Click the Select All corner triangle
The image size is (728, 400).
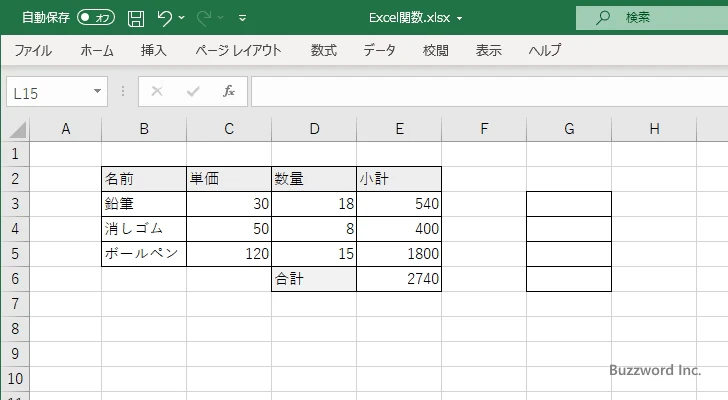click(x=18, y=129)
